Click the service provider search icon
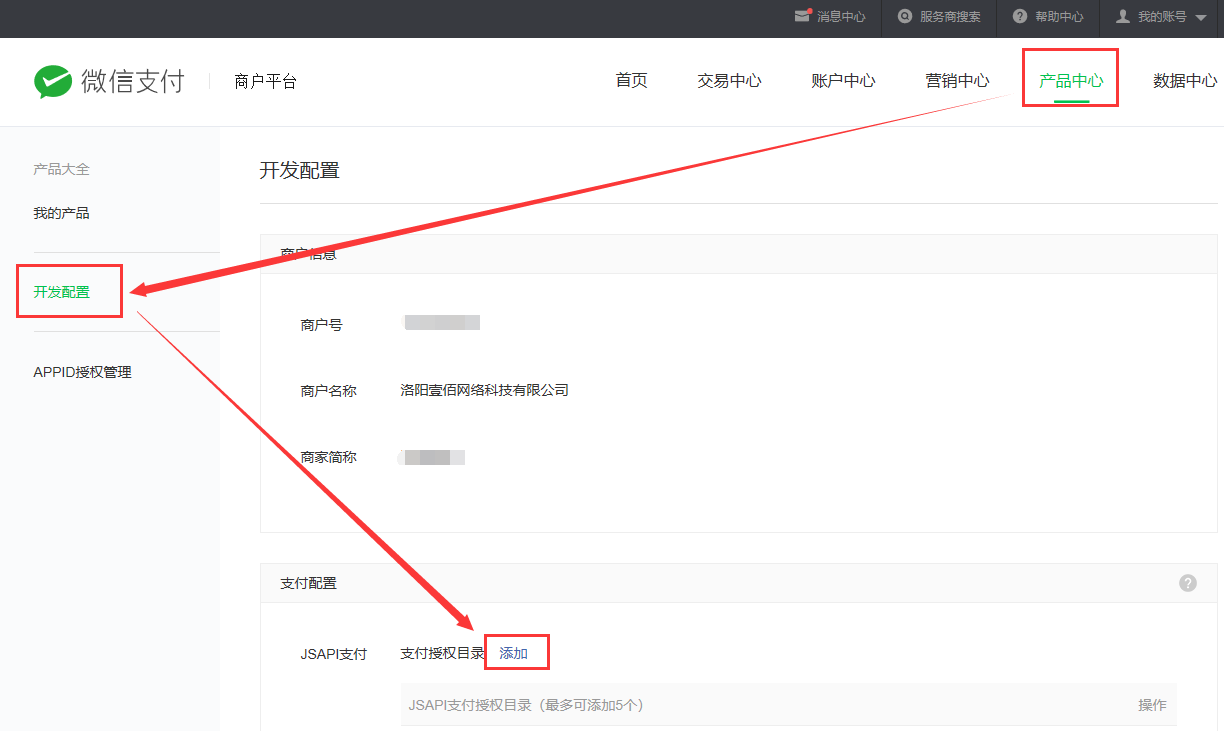1224x731 pixels. [905, 16]
